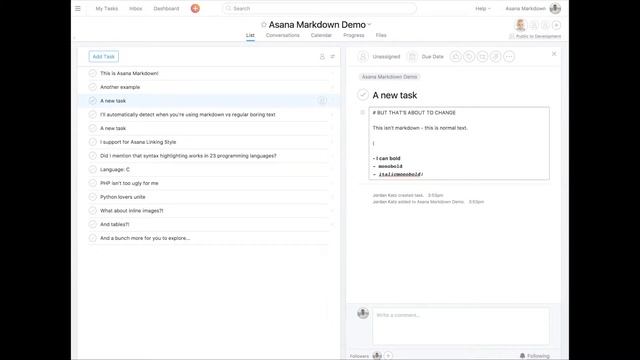Click the 'BUT THAT'S ABOUT TO CHANGE' line
The width and height of the screenshot is (640, 360).
[x=414, y=113]
